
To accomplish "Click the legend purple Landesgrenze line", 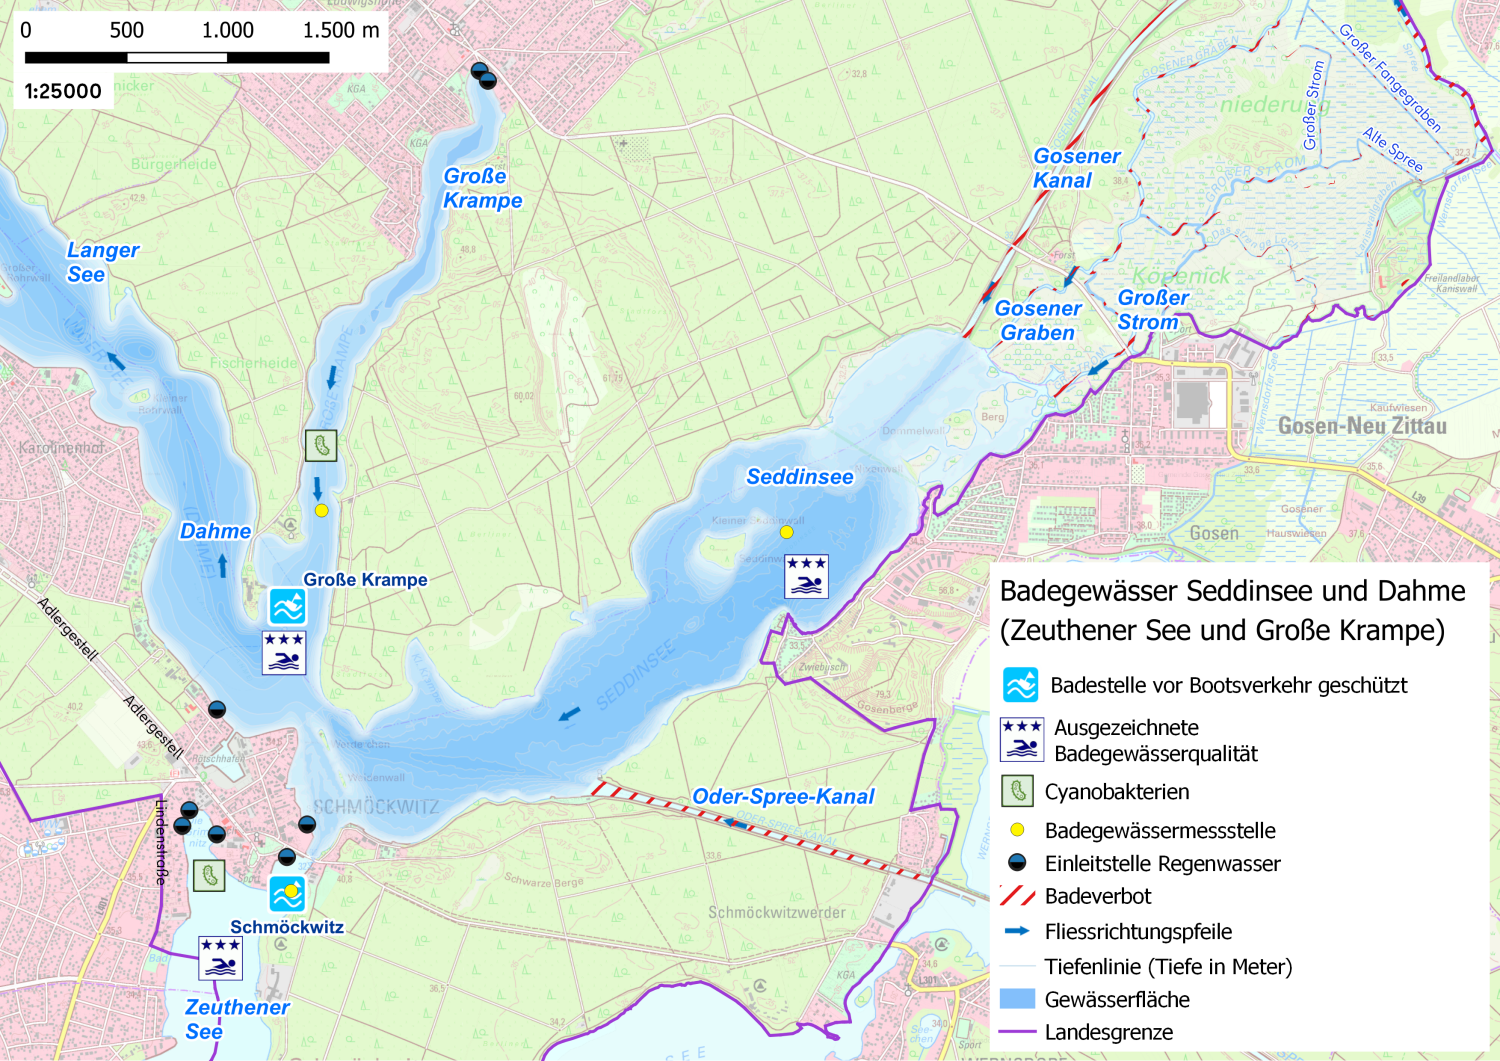I will click(x=1017, y=1032).
